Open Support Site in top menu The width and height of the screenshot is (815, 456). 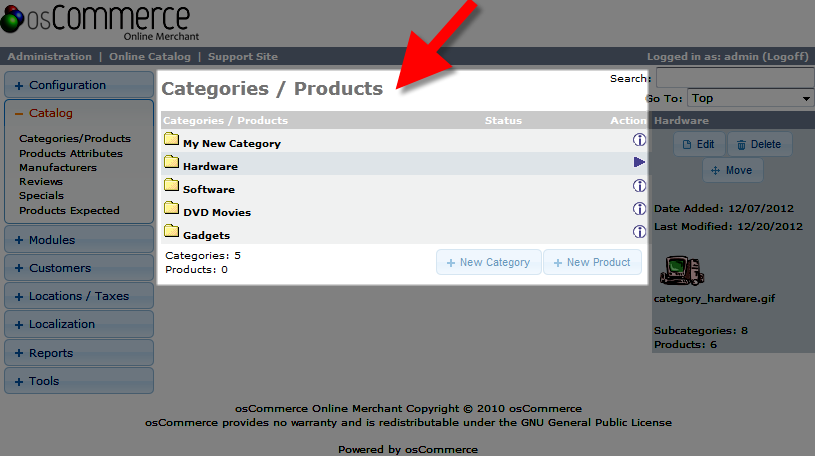click(243, 56)
